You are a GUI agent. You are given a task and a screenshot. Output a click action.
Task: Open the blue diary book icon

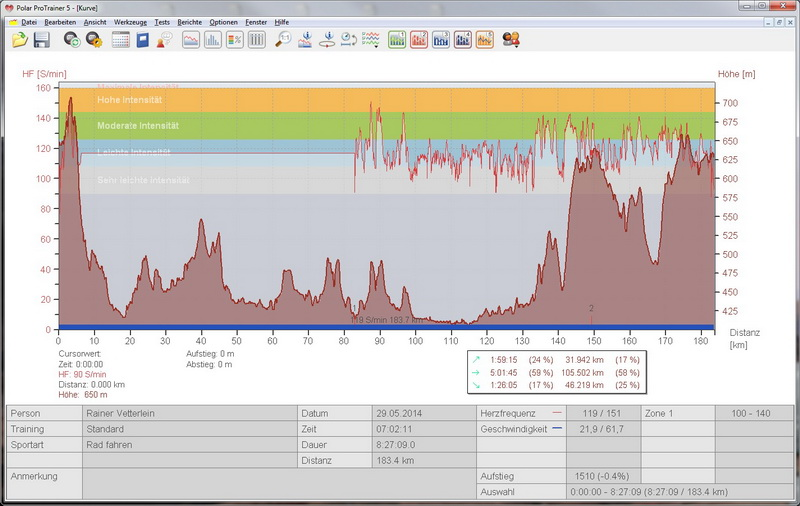coord(143,40)
